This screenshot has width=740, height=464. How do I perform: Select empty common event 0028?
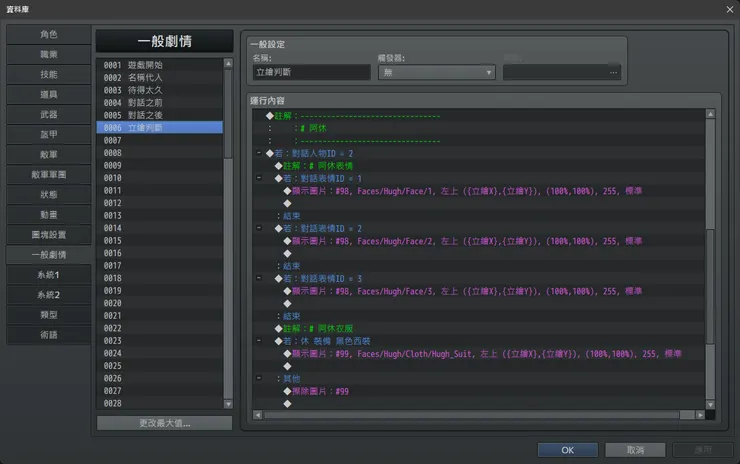click(160, 403)
